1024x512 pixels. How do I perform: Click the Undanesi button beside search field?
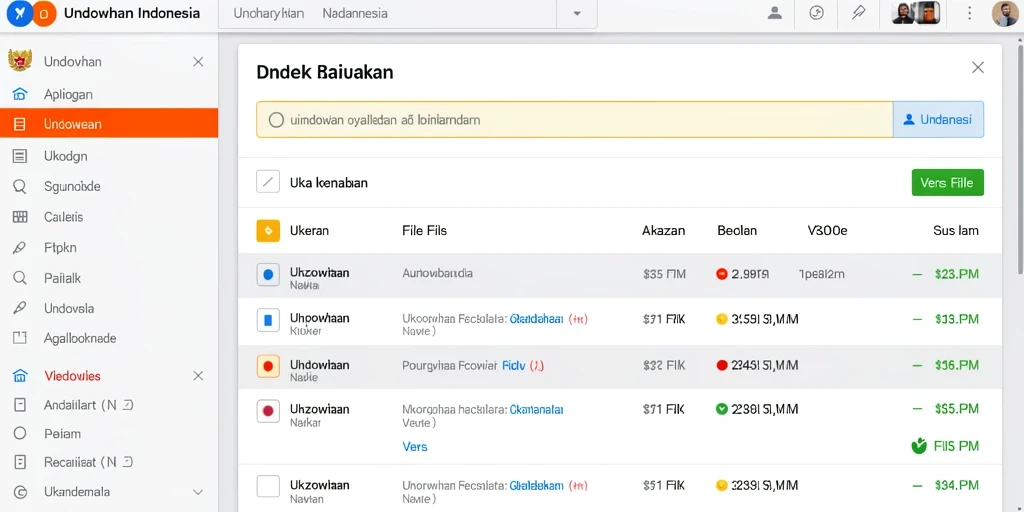coord(938,120)
